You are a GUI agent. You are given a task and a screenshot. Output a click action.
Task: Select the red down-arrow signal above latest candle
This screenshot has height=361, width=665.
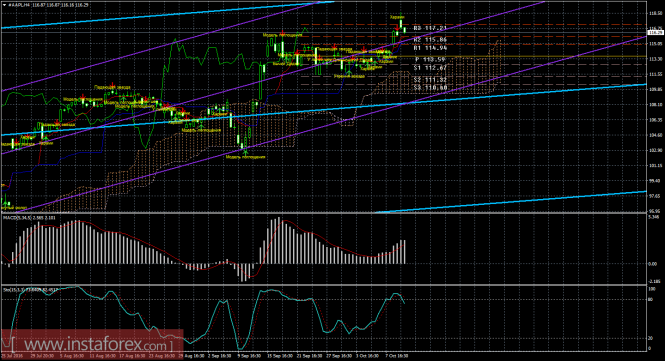click(397, 28)
